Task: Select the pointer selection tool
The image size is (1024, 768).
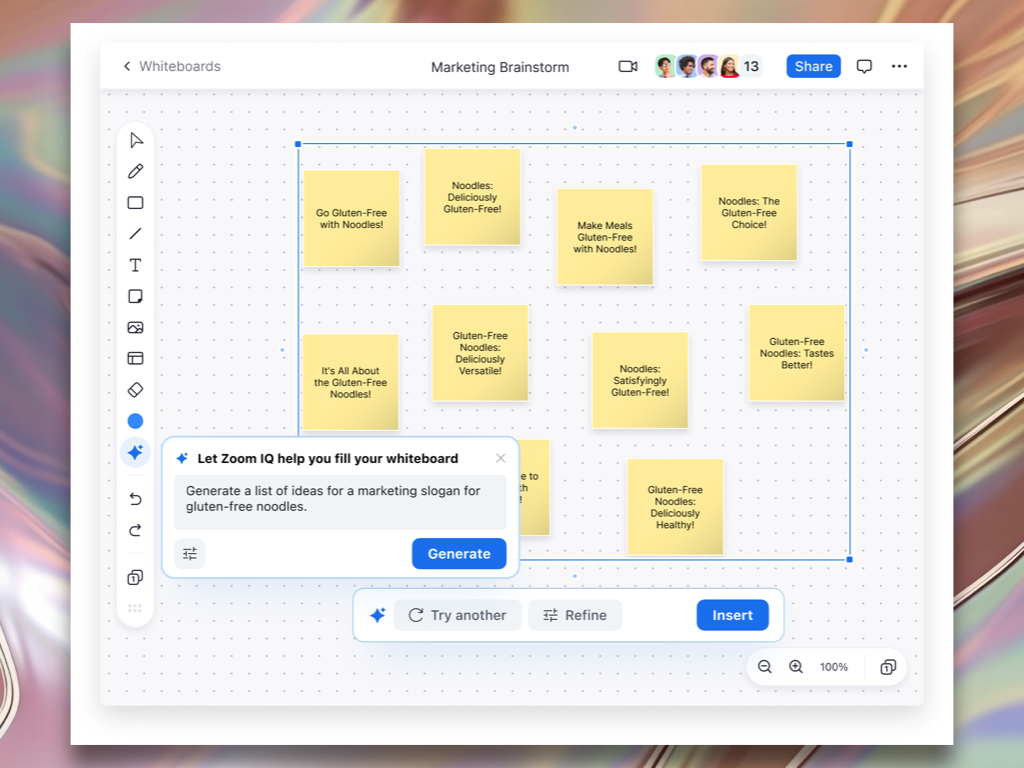Action: 136,140
